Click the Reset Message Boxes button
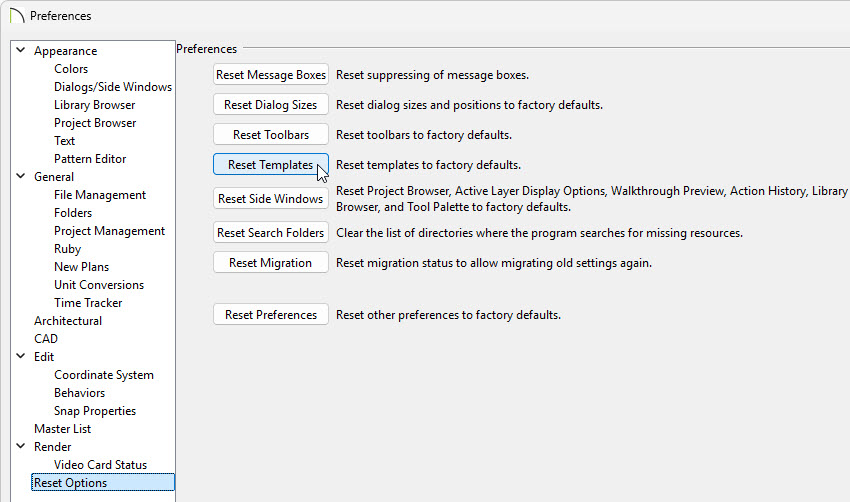Viewport: 850px width, 502px height. (x=271, y=75)
